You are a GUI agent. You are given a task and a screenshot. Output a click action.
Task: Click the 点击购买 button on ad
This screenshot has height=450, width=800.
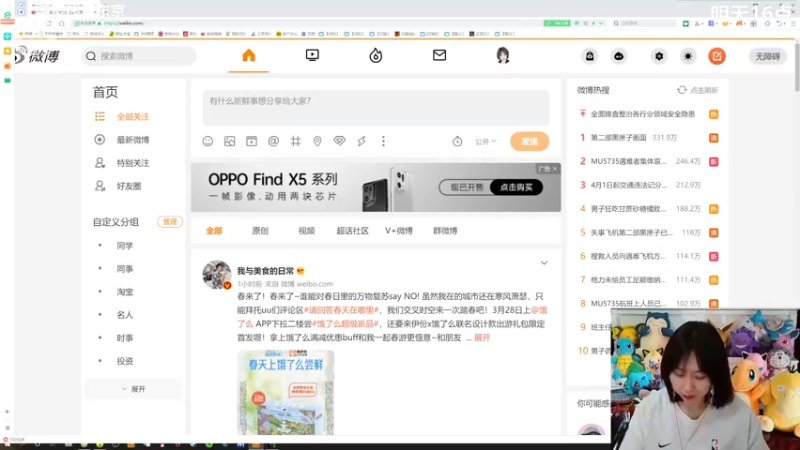[516, 187]
